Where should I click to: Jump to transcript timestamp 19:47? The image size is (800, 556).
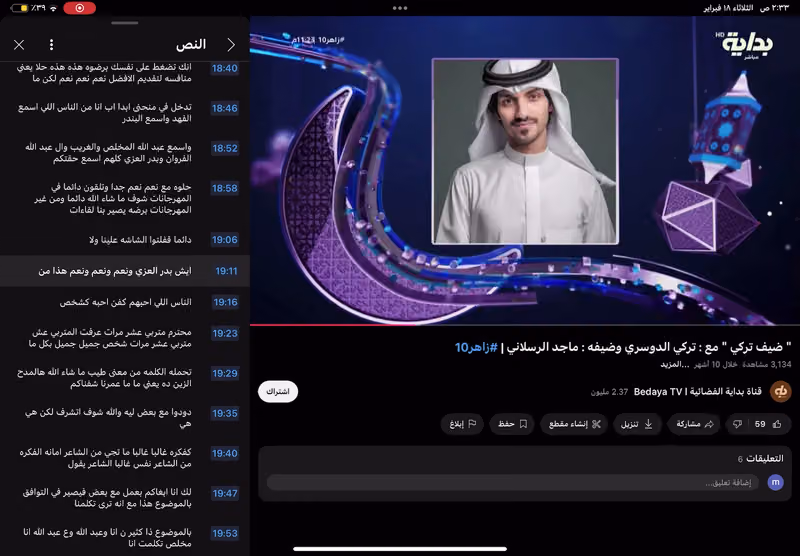(225, 493)
